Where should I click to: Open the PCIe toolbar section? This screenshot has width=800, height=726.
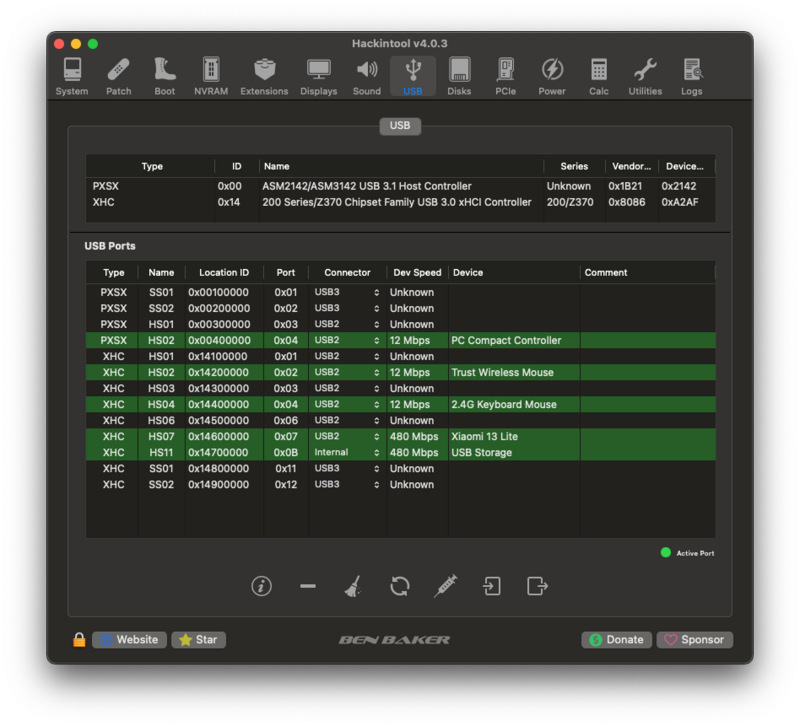pyautogui.click(x=505, y=77)
